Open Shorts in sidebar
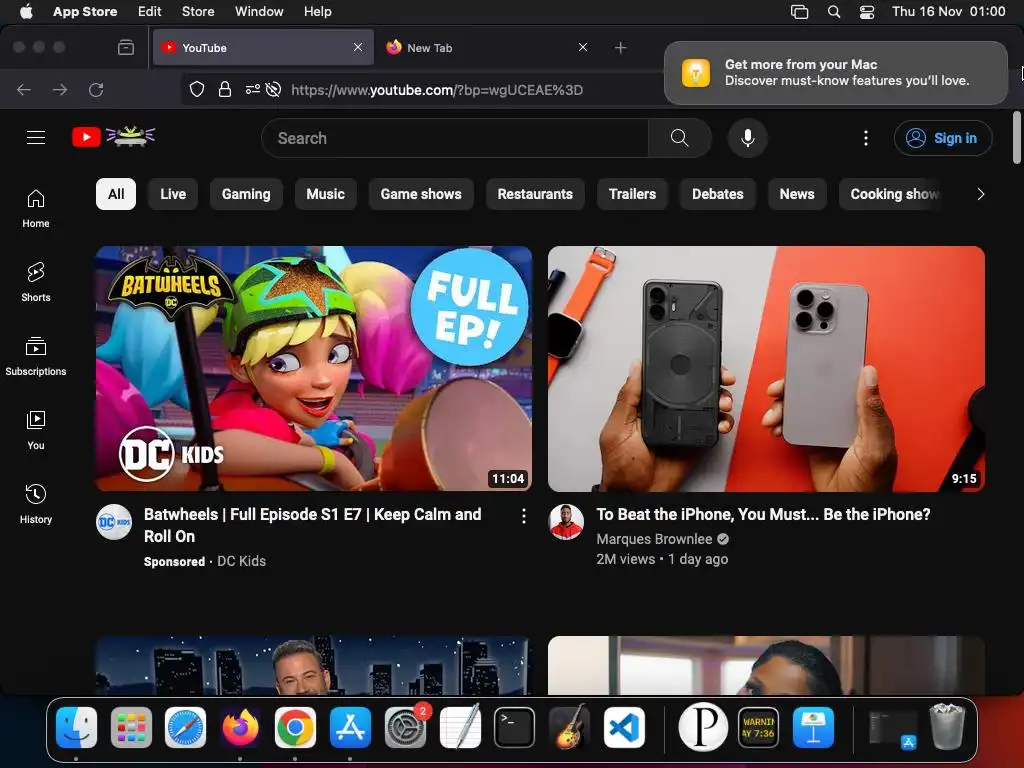Screen dimensions: 1024x768 coord(36,282)
